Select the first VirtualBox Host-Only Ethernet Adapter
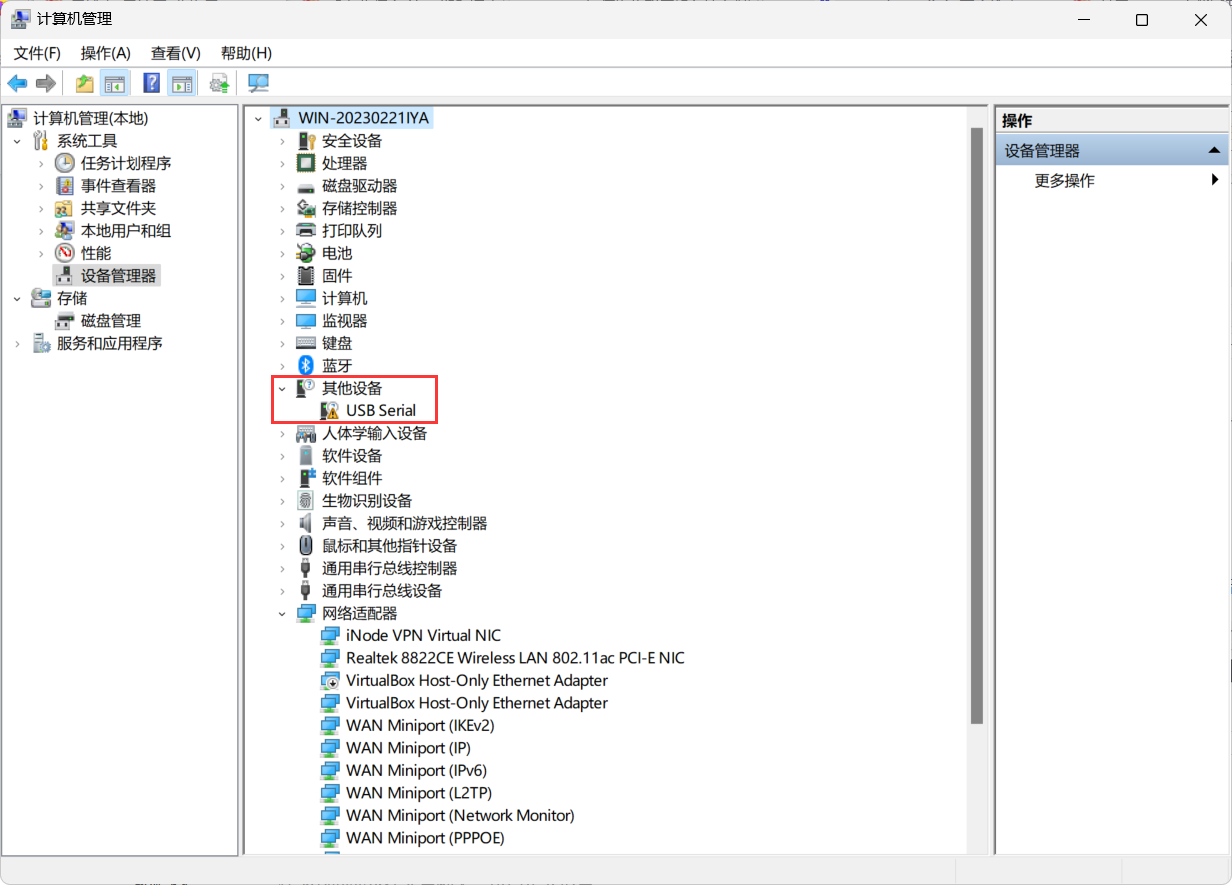The image size is (1232, 885). coord(477,681)
